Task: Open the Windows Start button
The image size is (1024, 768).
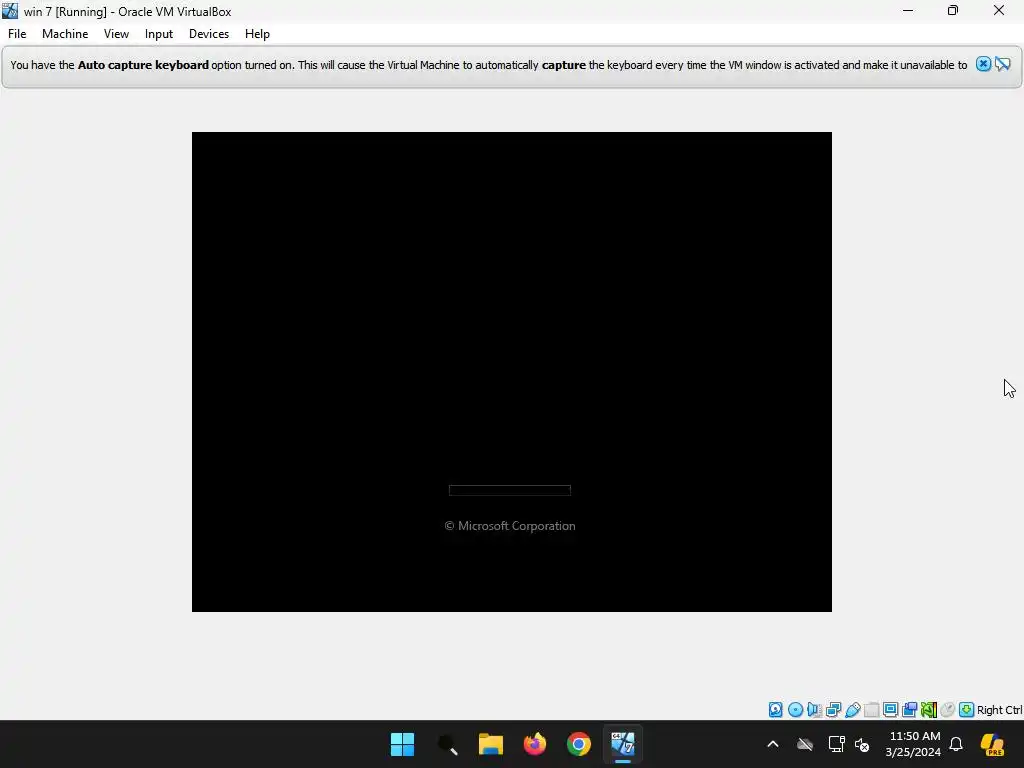Action: [x=402, y=744]
